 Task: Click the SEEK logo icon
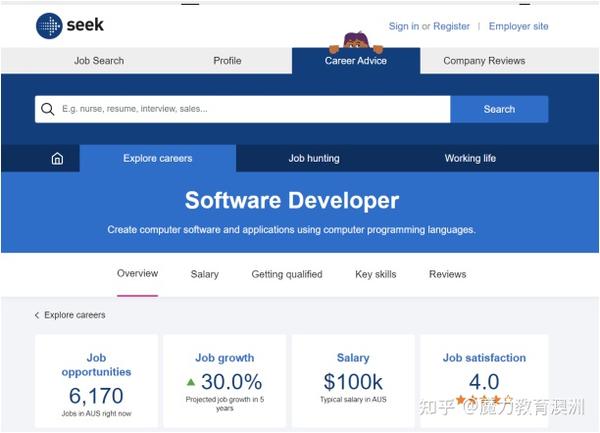coord(49,26)
